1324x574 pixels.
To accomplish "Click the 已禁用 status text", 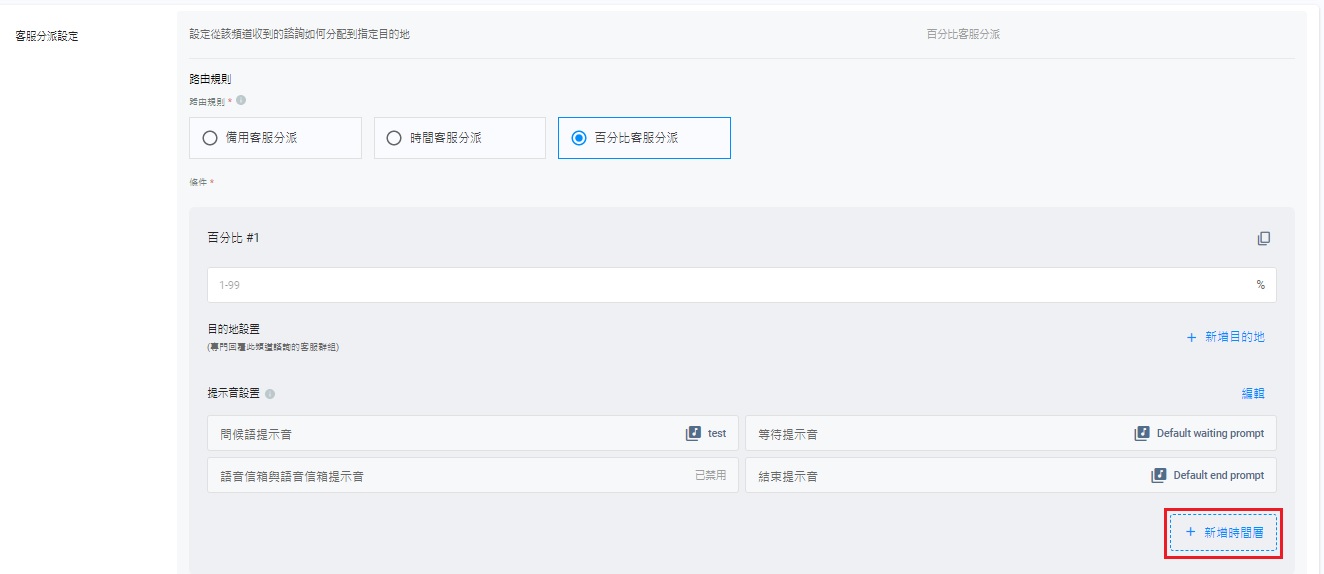I will (x=710, y=475).
